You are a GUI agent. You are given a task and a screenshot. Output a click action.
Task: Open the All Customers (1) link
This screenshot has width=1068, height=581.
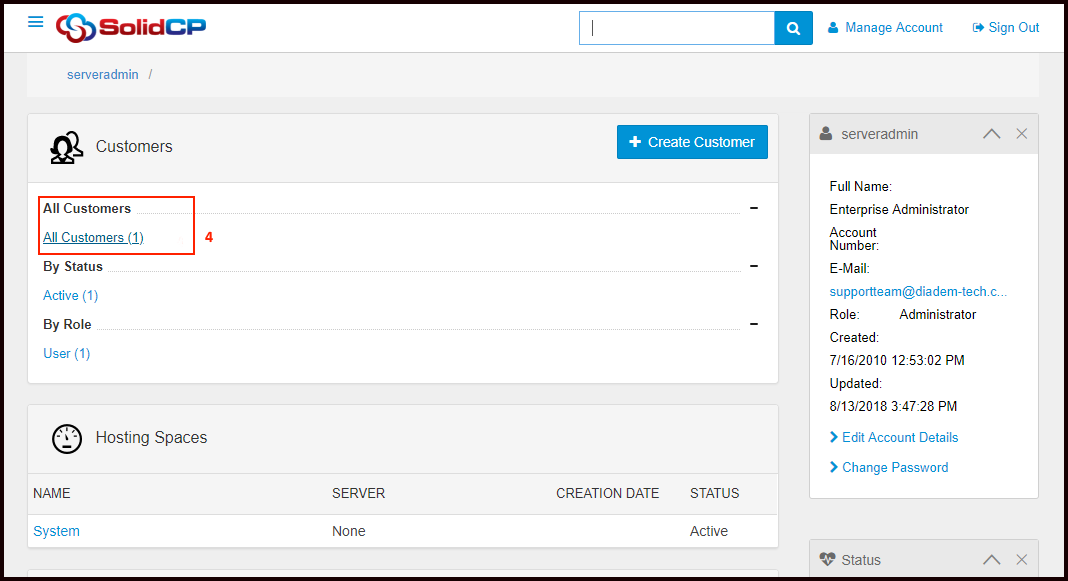tap(93, 238)
